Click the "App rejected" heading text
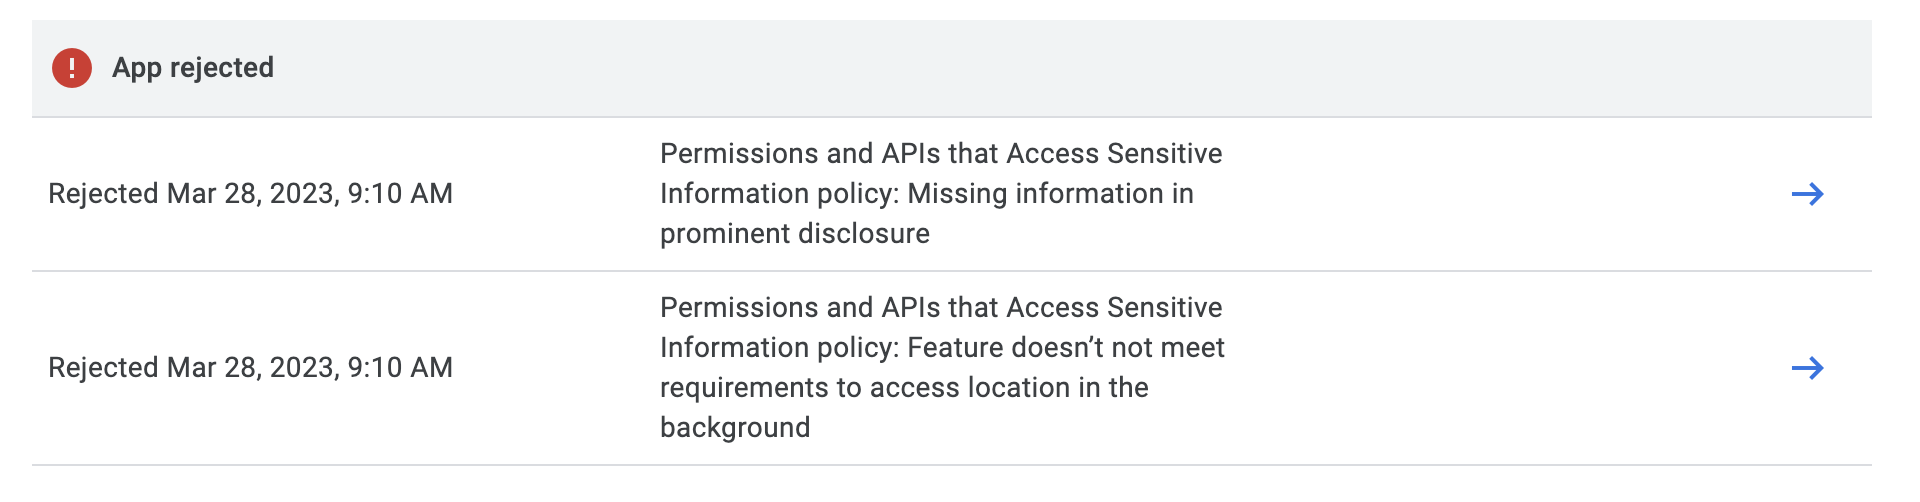This screenshot has height=502, width=1920. [193, 68]
